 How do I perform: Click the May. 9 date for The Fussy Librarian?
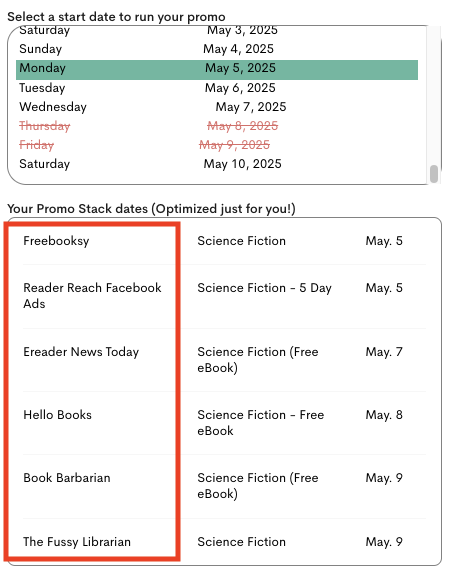(x=384, y=542)
